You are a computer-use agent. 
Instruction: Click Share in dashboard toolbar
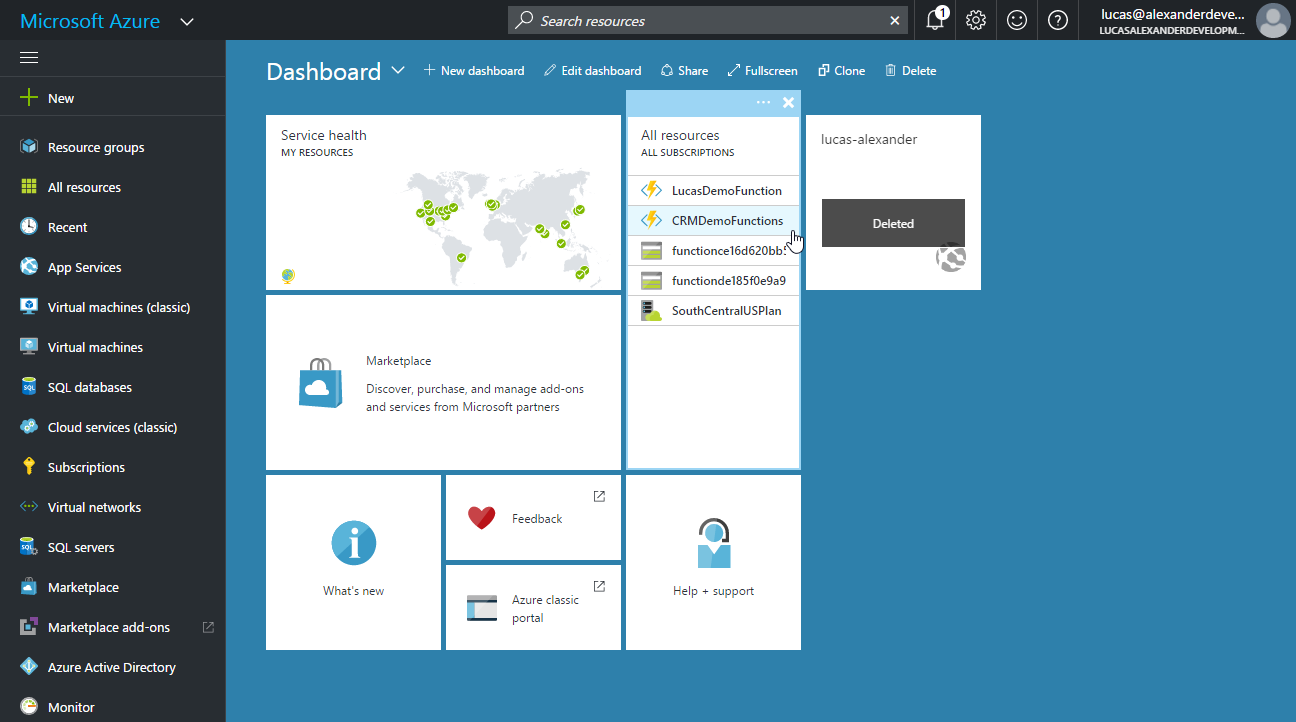[x=684, y=71]
